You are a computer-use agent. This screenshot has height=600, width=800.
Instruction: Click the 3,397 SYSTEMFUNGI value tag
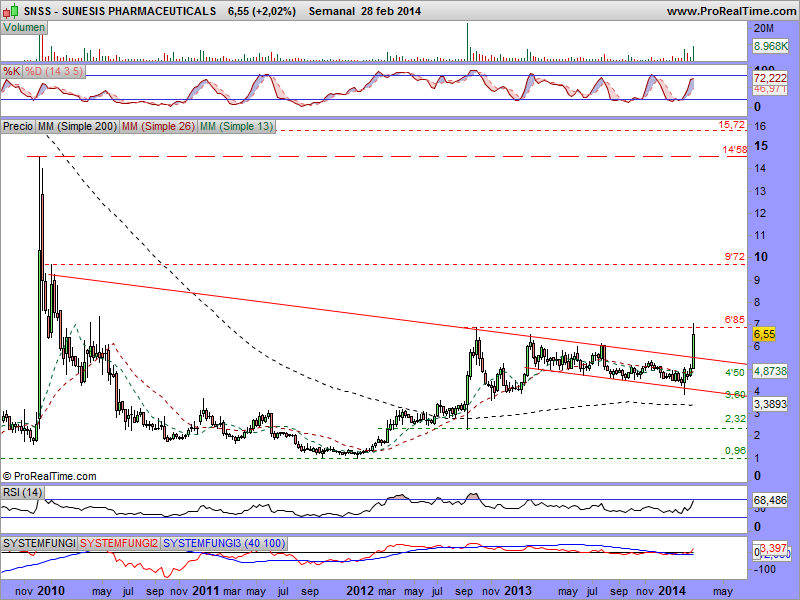774,548
